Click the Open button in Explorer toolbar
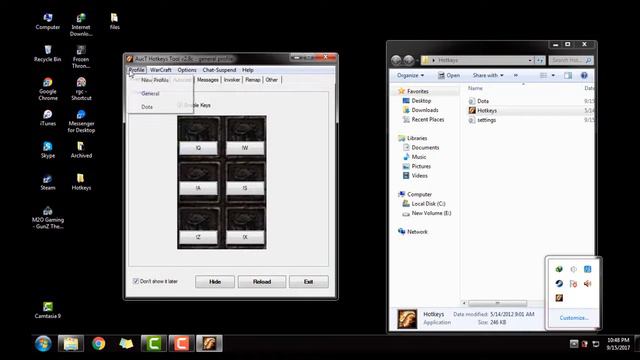This screenshot has height=360, width=640. point(449,76)
